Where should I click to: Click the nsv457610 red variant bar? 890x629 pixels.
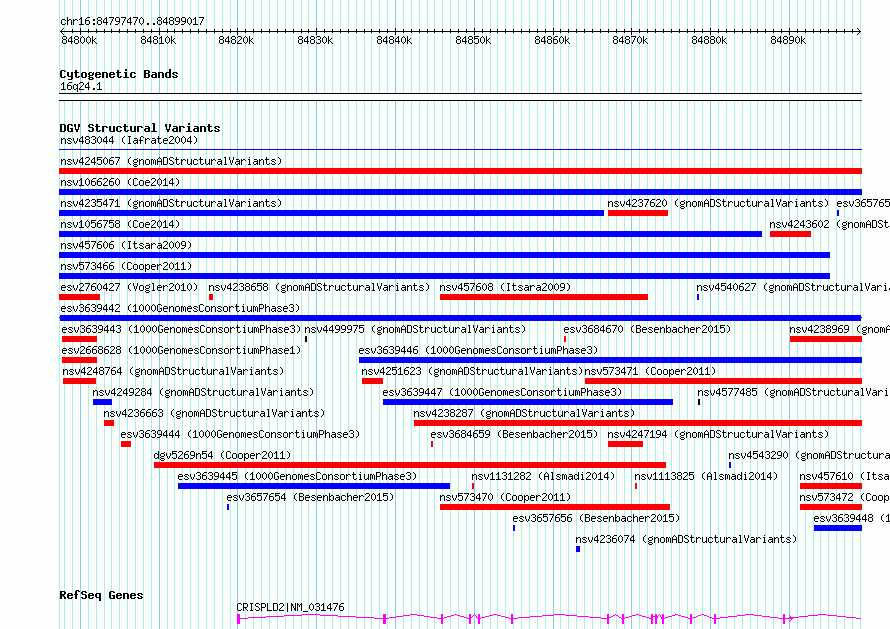coord(831,486)
